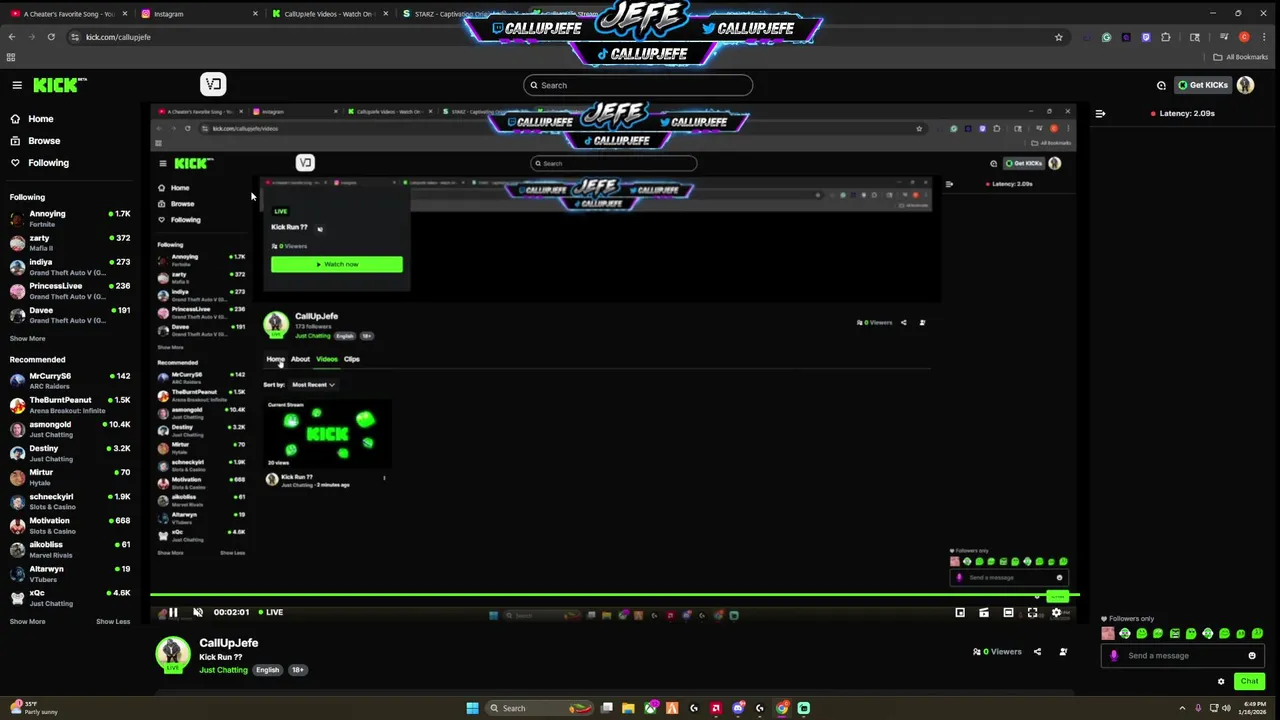
Task: Open xQc recommended channel
Action: [x=70, y=597]
